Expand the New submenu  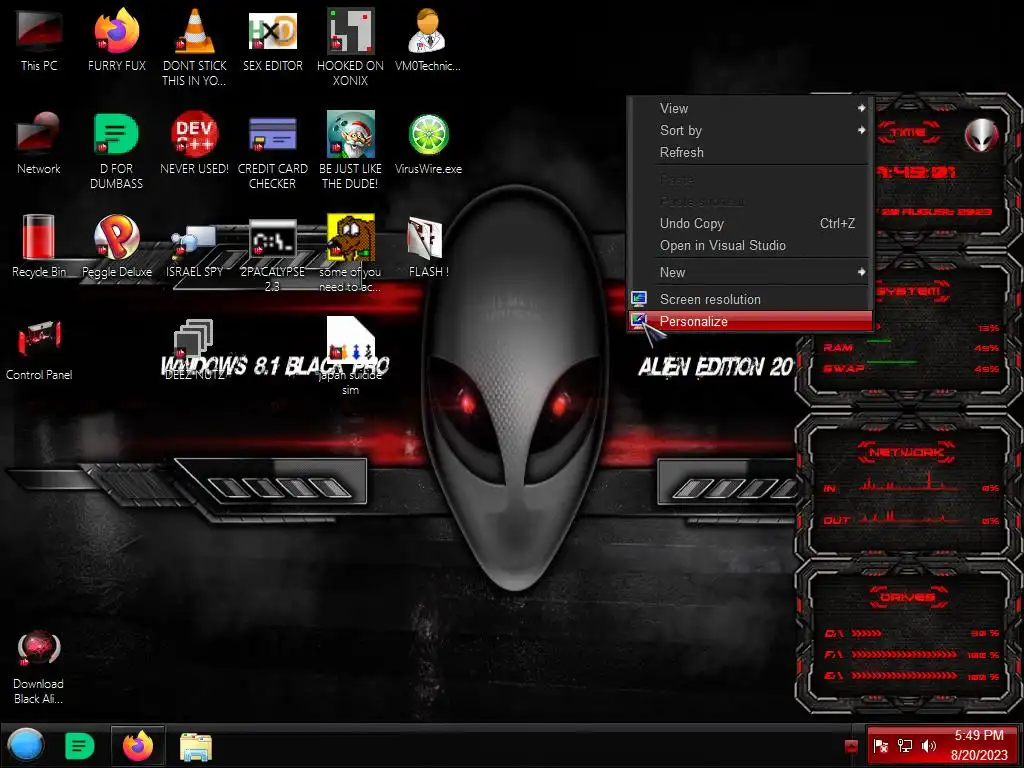[x=750, y=272]
